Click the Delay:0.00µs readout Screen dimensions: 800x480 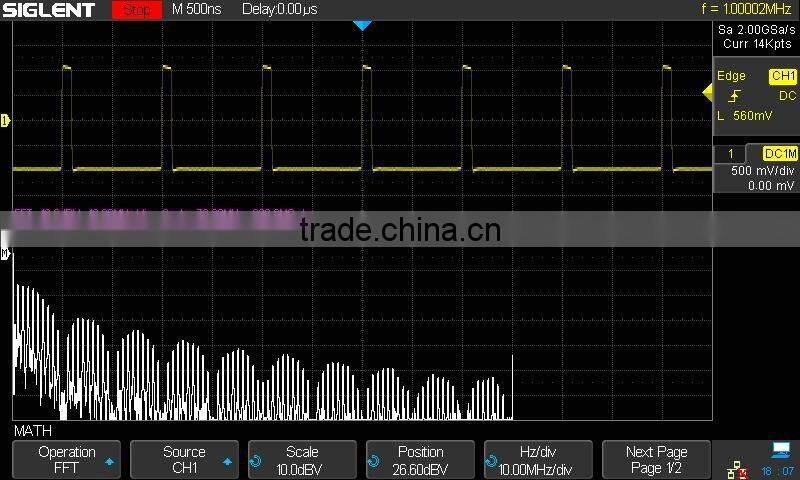[x=280, y=9]
